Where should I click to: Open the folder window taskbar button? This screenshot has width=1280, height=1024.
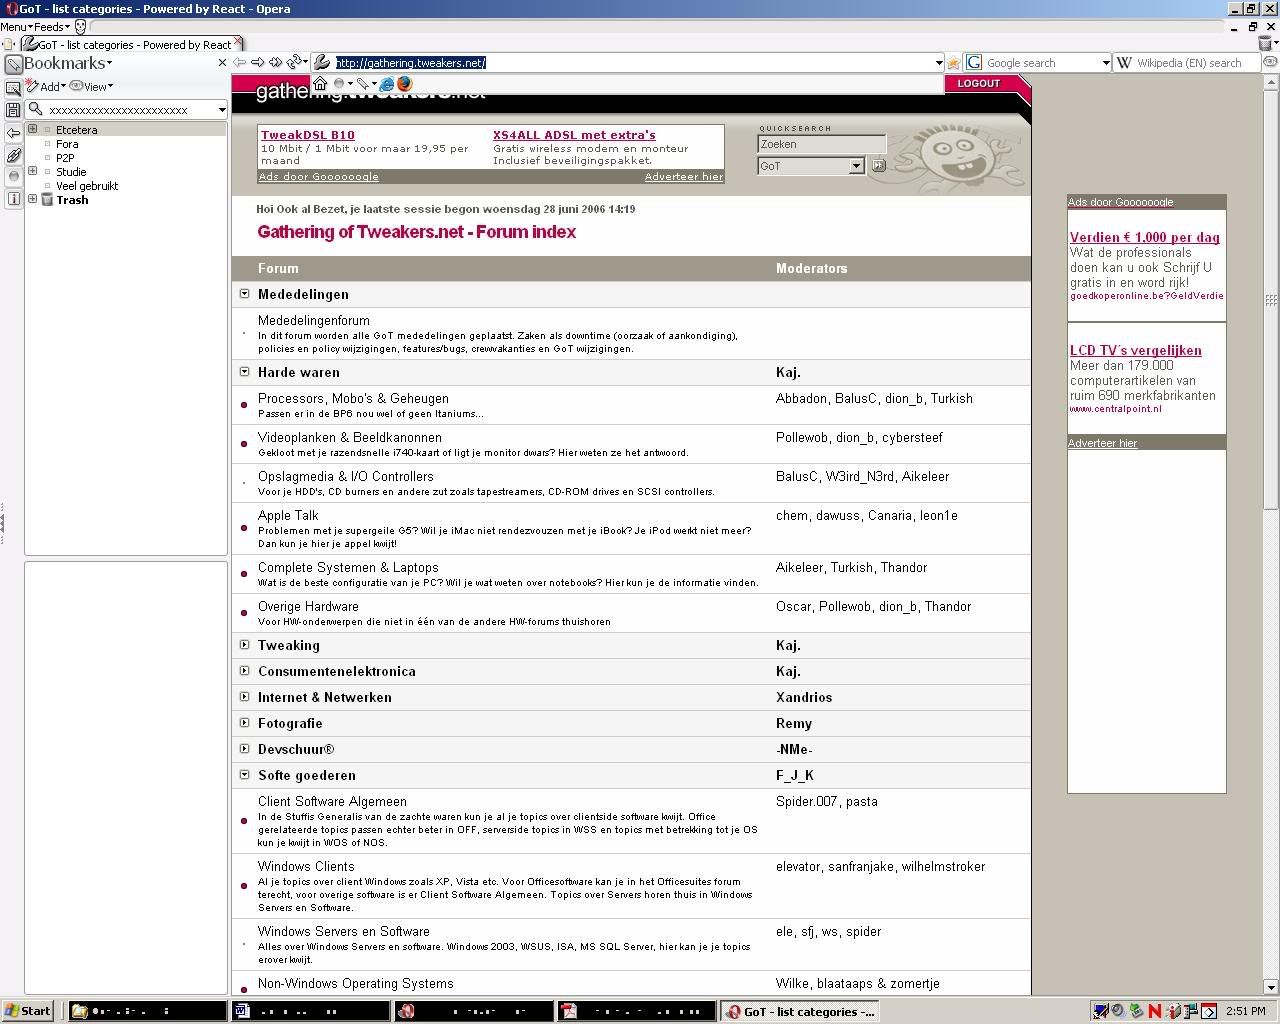pyautogui.click(x=148, y=1011)
